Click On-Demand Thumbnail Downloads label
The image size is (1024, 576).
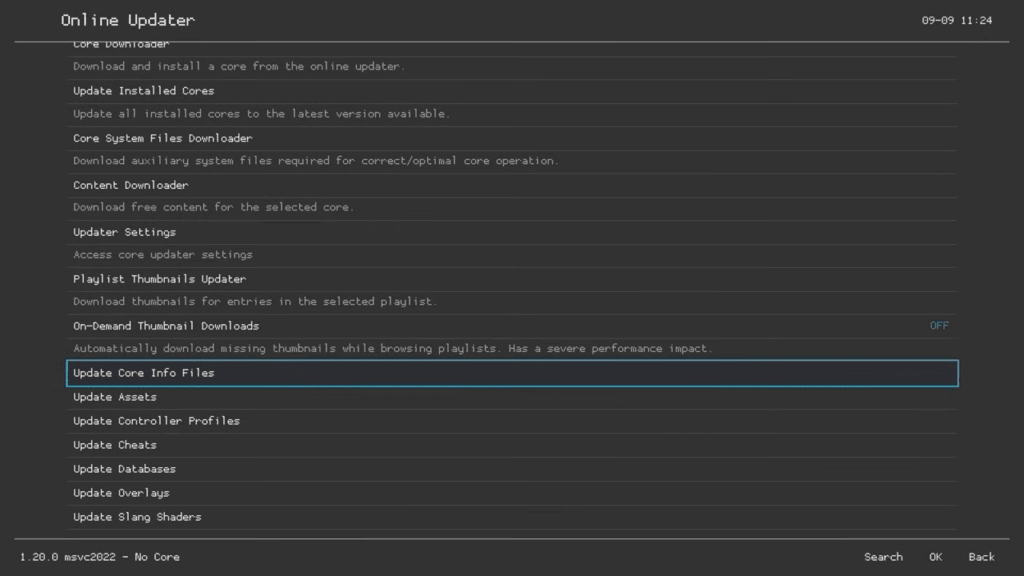pos(166,326)
